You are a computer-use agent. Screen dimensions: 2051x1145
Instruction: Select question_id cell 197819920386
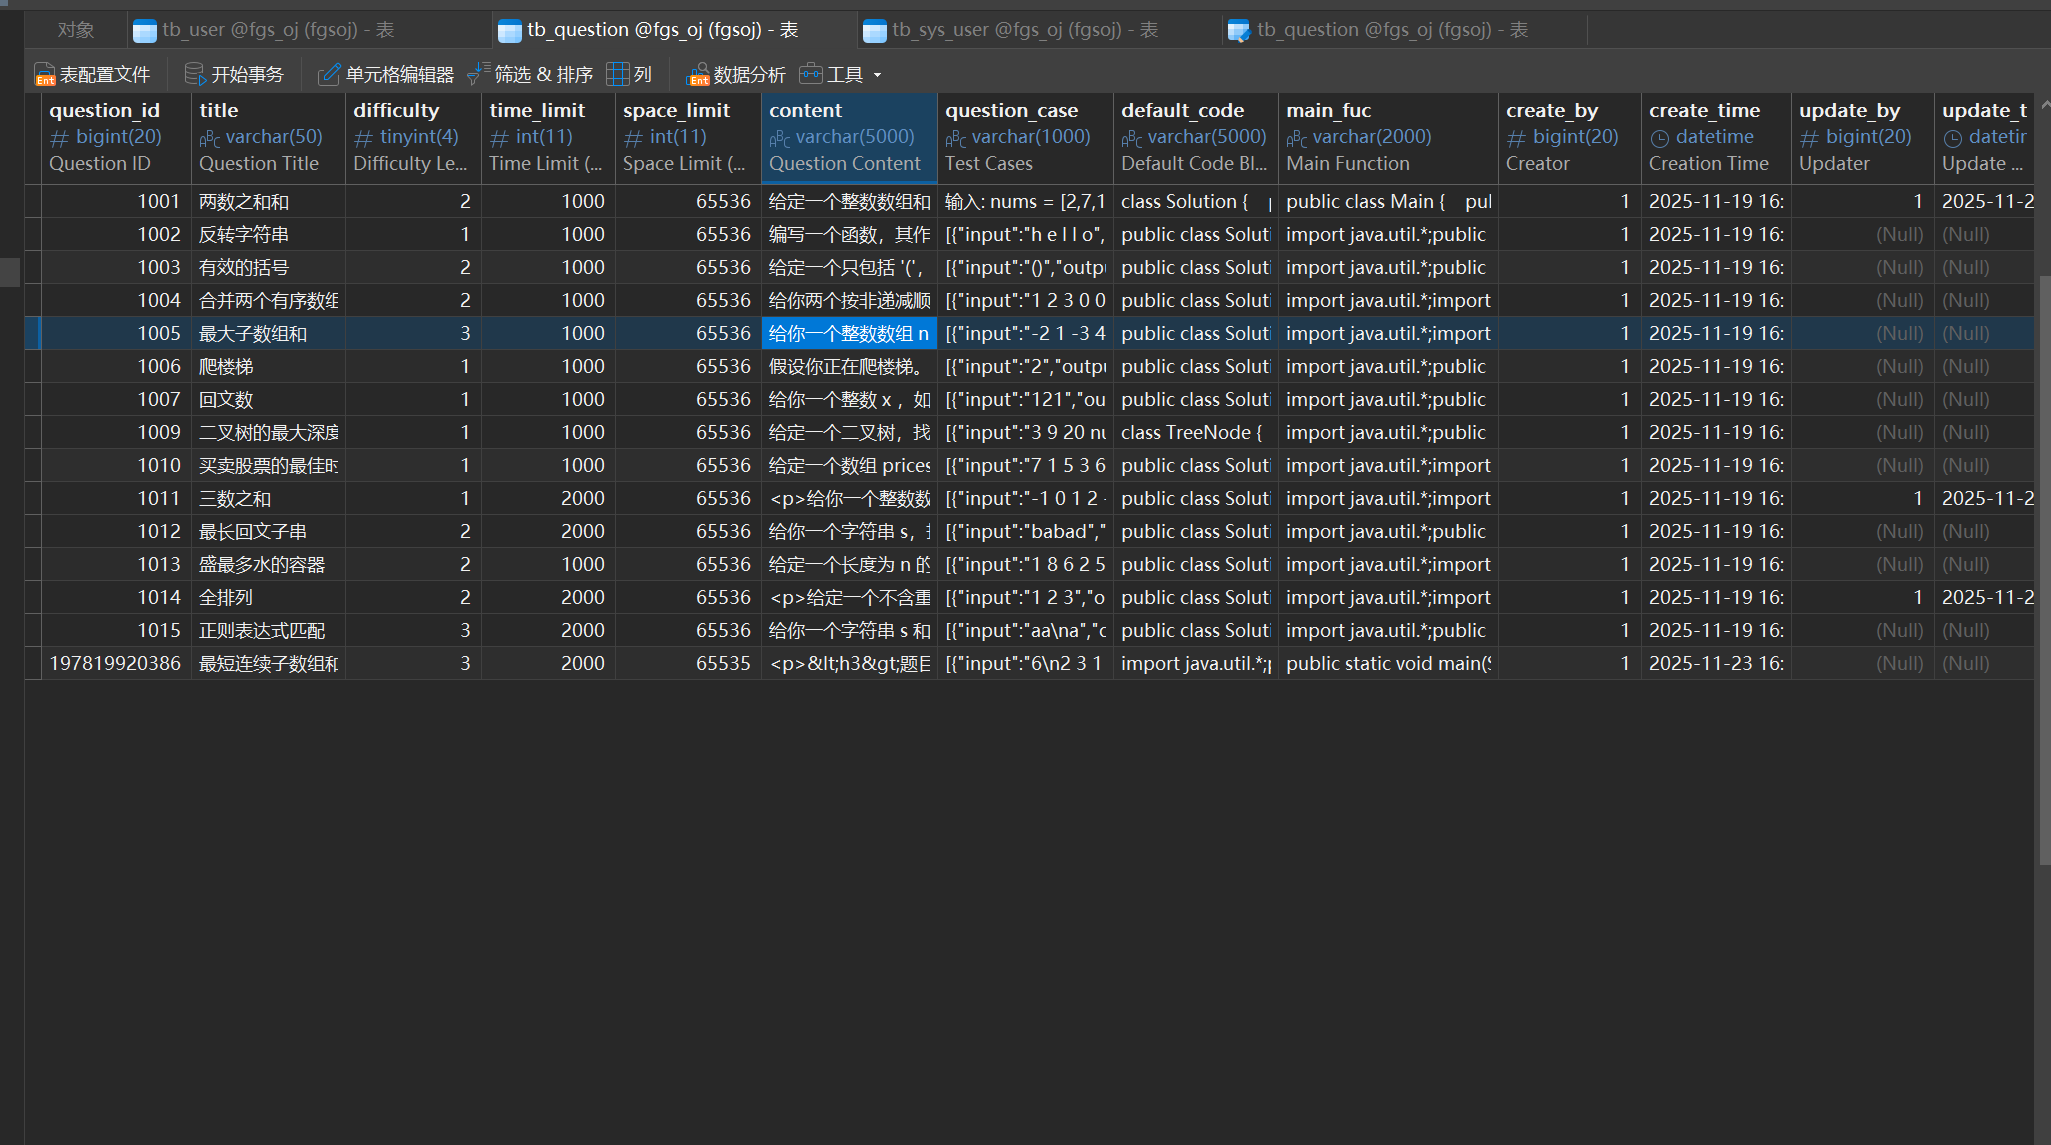tap(115, 663)
